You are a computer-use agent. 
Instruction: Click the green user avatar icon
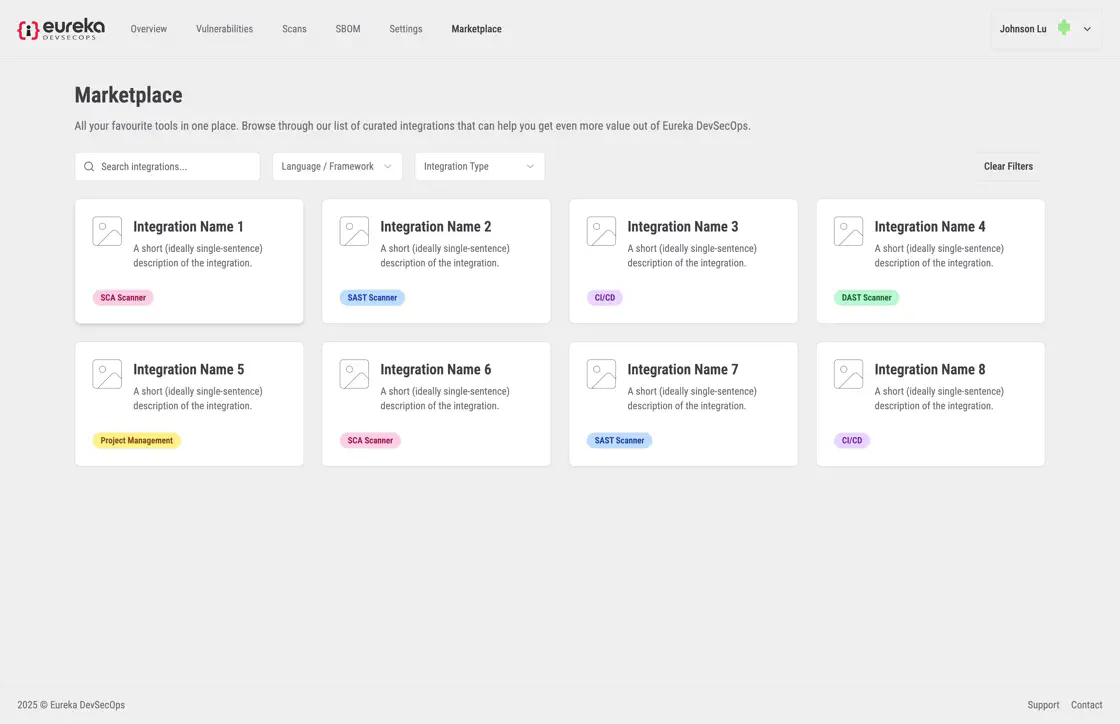[1064, 29]
